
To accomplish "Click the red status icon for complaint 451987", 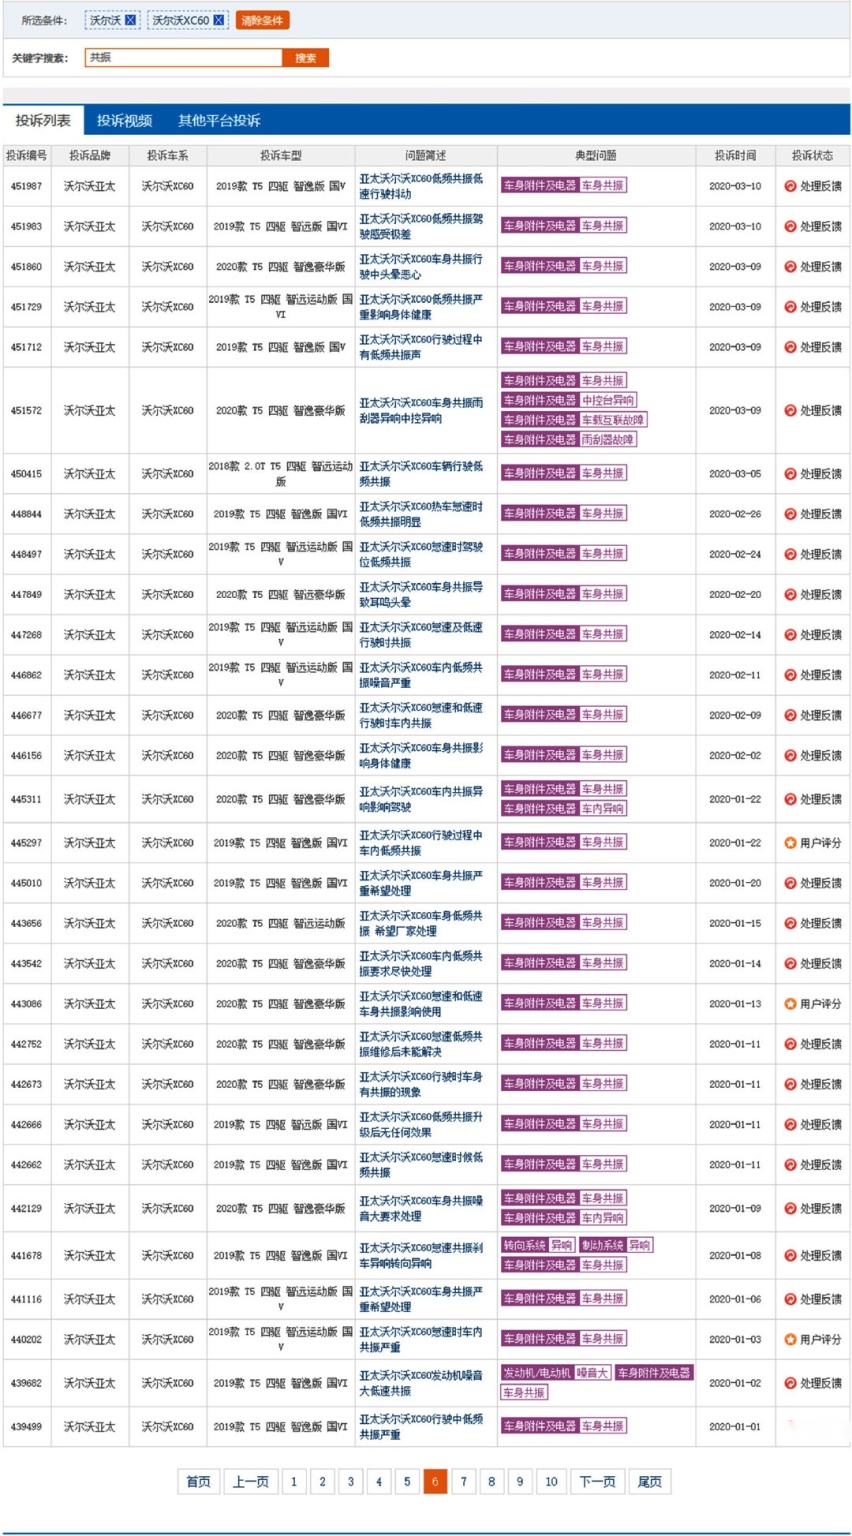I will pyautogui.click(x=790, y=186).
